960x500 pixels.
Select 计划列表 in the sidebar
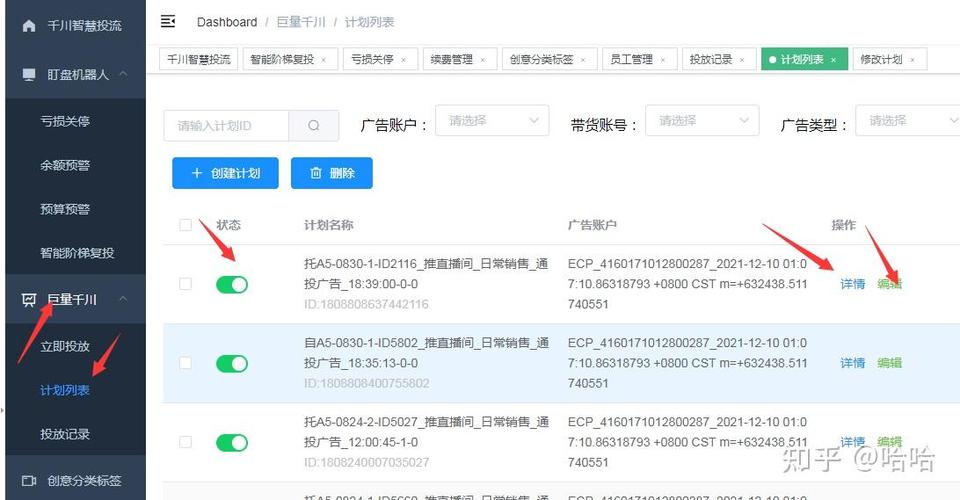pos(65,390)
